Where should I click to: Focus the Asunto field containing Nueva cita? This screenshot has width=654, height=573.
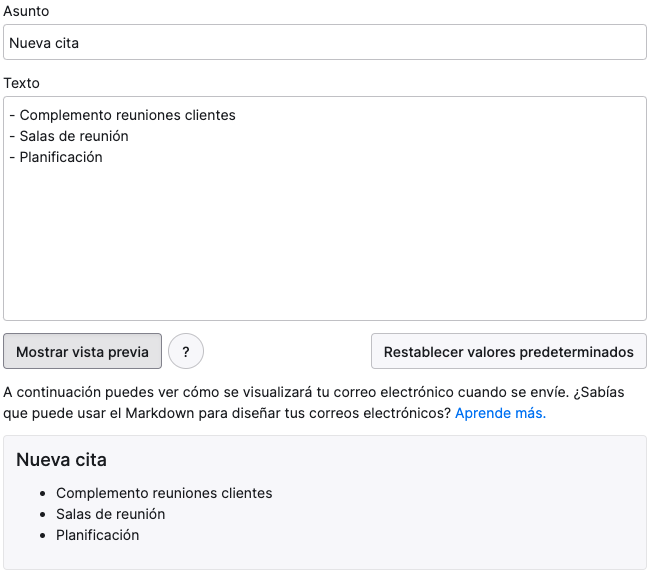point(325,42)
